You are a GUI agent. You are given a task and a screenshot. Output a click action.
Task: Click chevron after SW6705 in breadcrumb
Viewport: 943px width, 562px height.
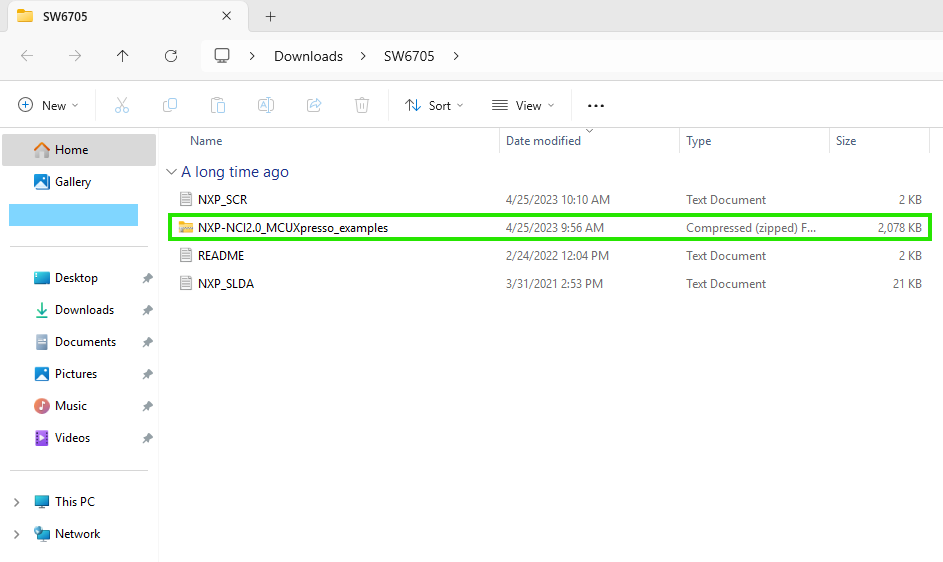tap(456, 56)
